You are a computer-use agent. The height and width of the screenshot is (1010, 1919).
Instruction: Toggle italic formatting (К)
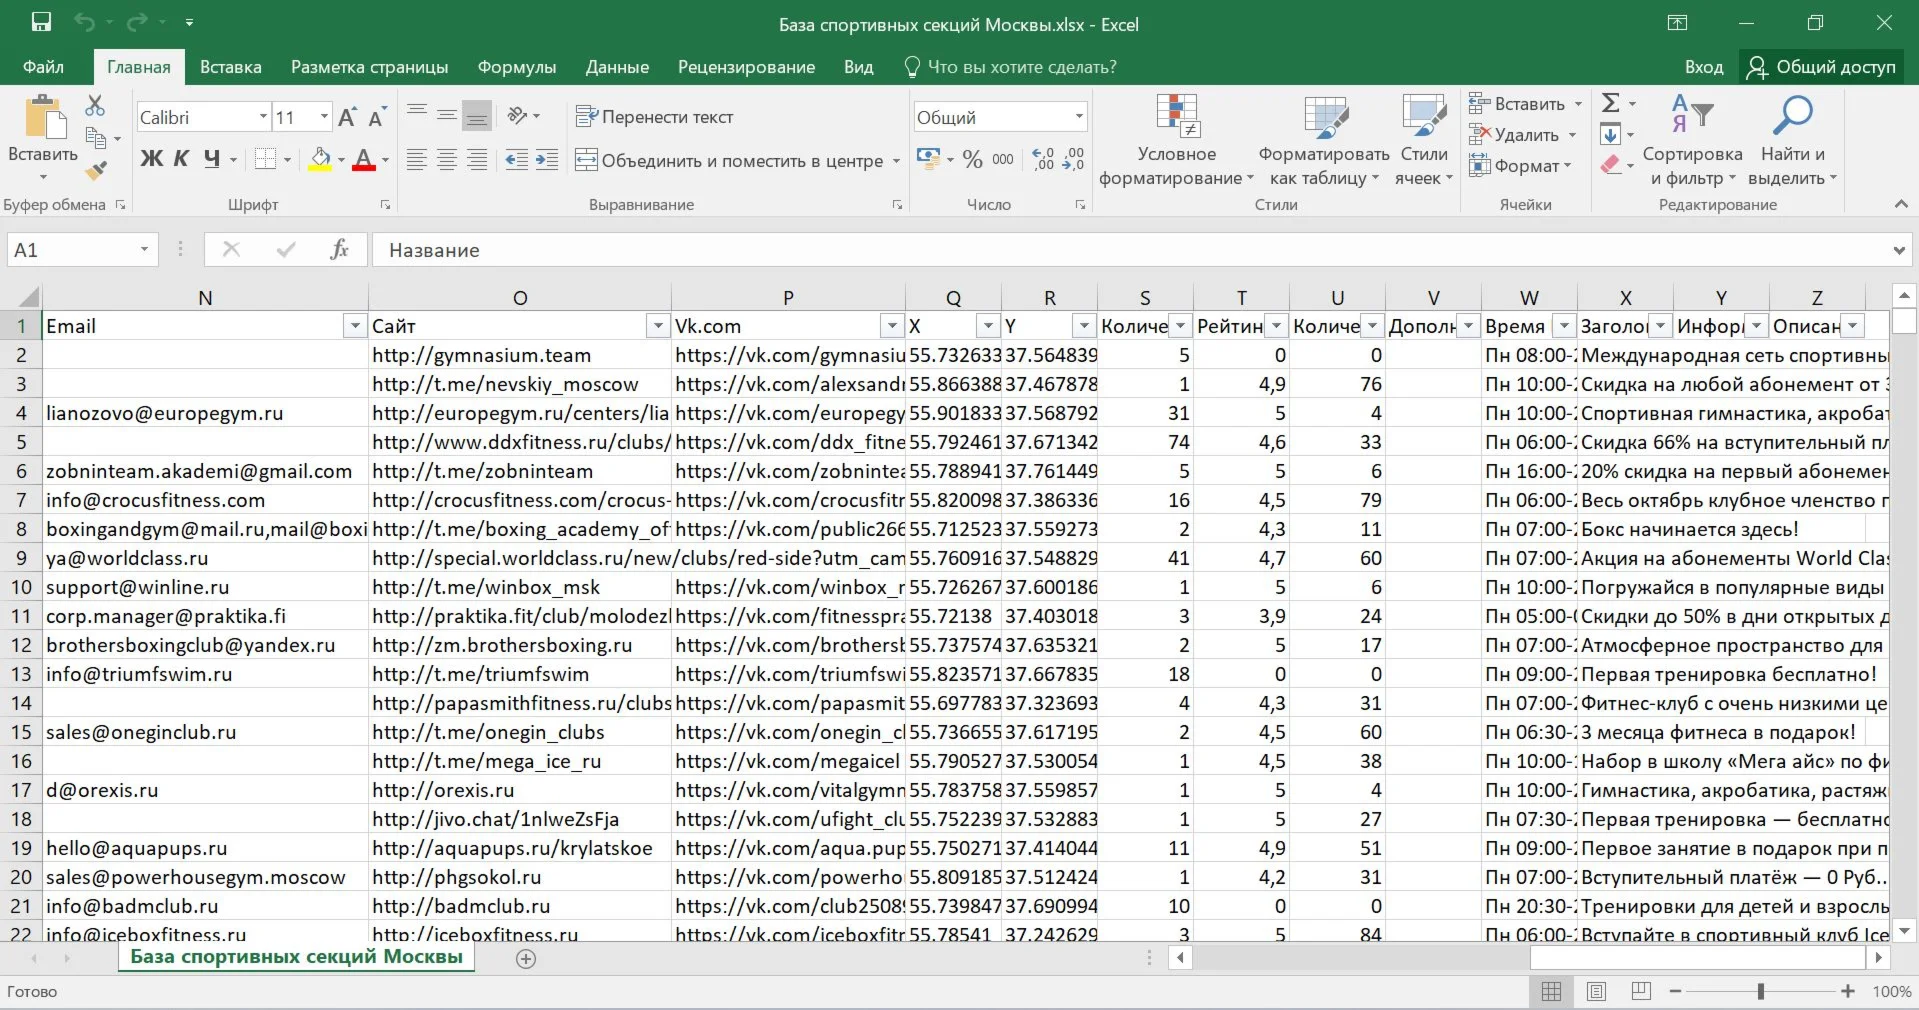tap(181, 158)
